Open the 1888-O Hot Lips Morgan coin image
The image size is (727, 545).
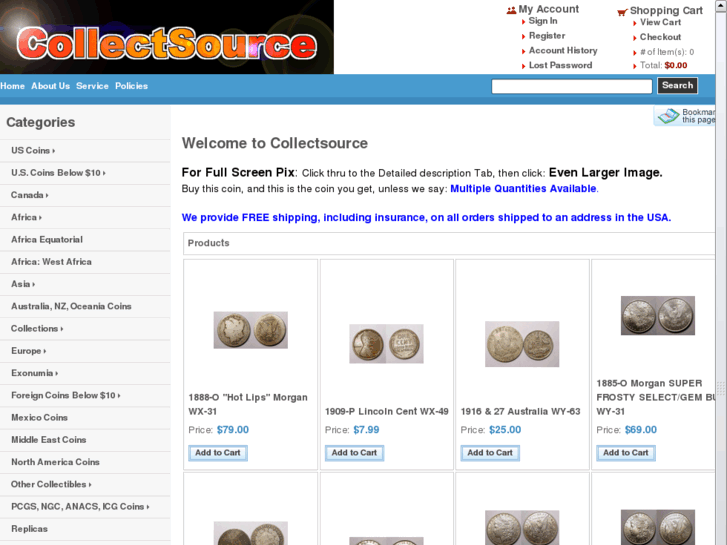pos(250,330)
